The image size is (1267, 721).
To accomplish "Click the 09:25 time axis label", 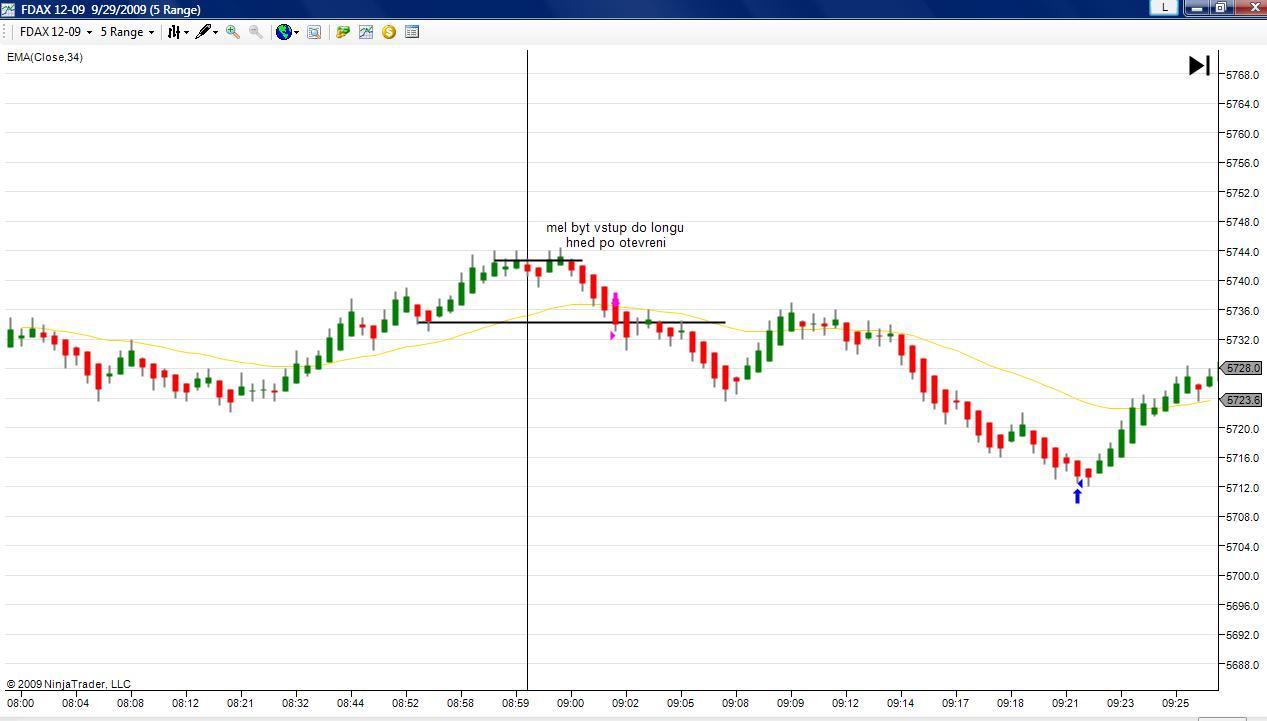I will (1176, 703).
